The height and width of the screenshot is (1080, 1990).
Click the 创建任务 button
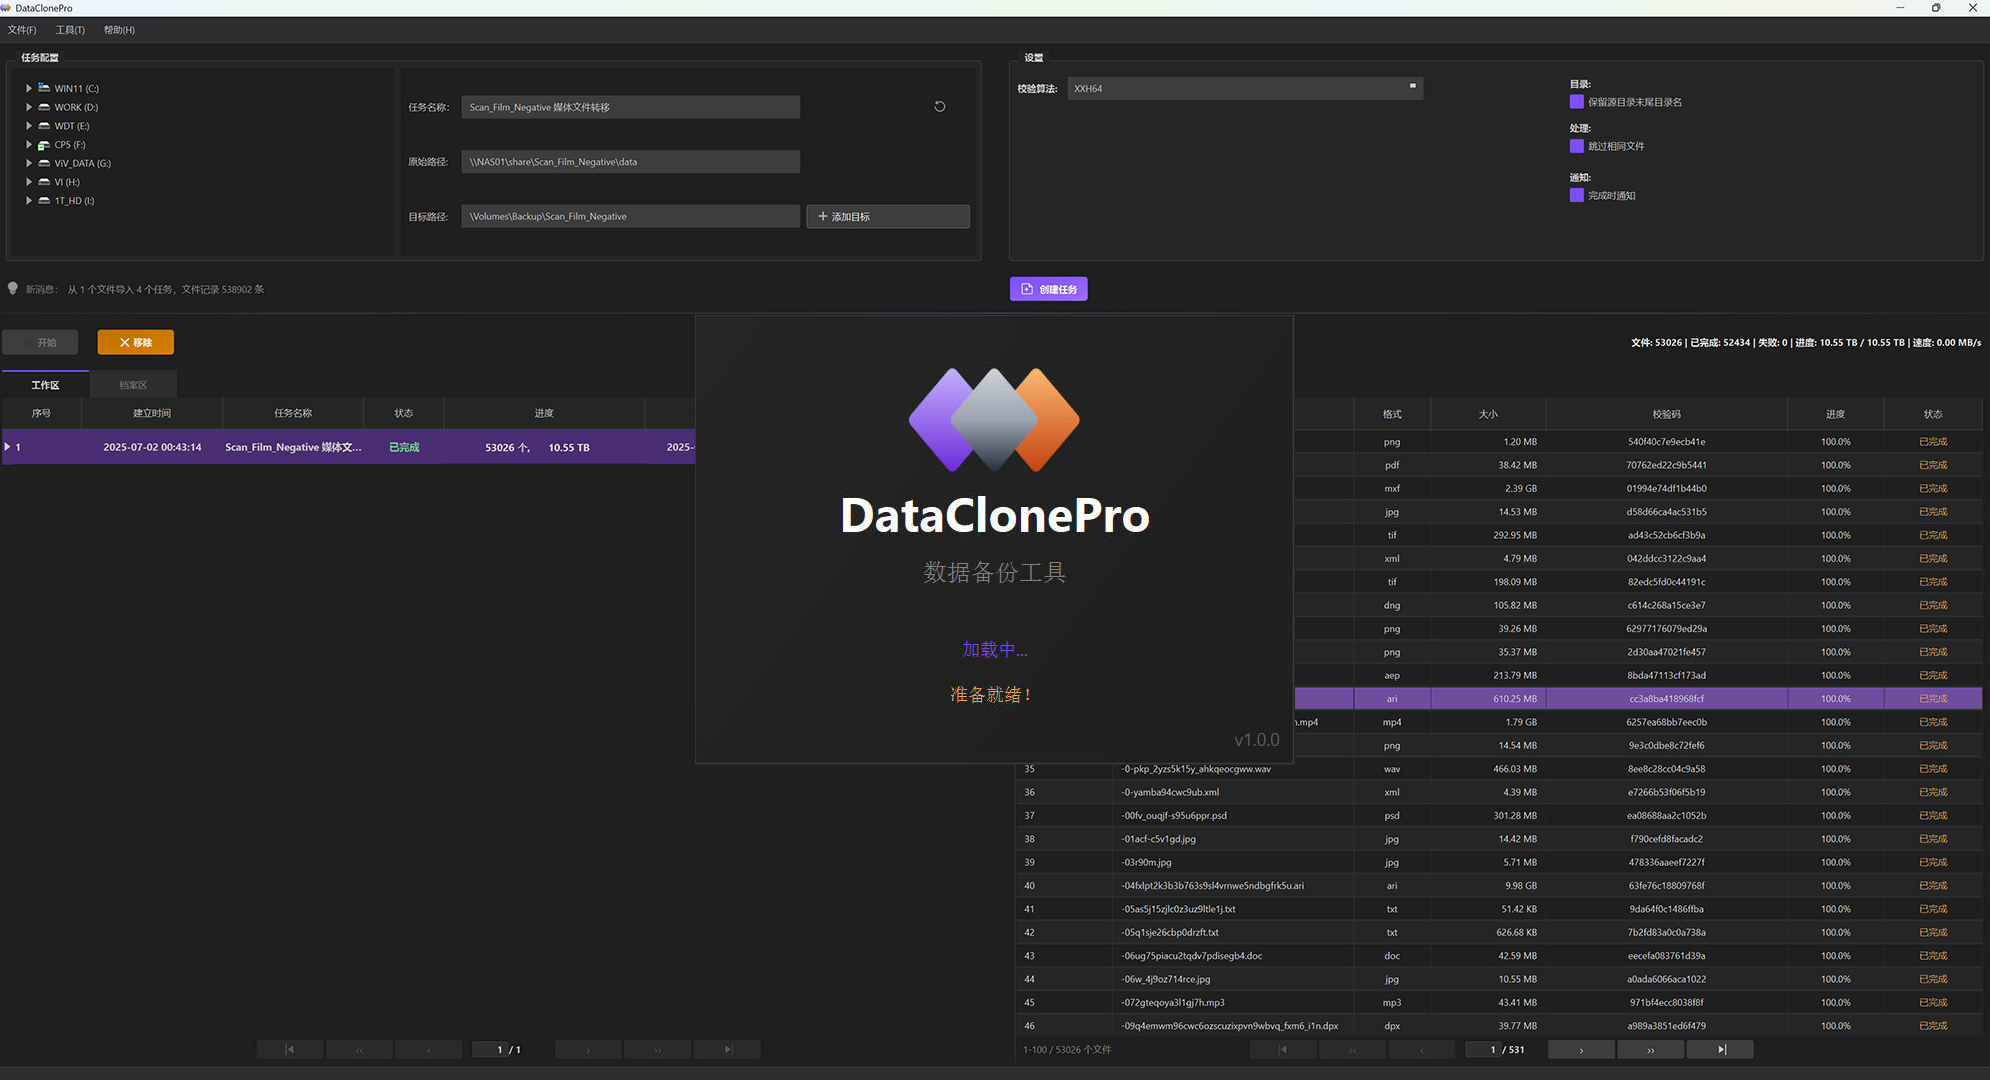pos(1049,289)
